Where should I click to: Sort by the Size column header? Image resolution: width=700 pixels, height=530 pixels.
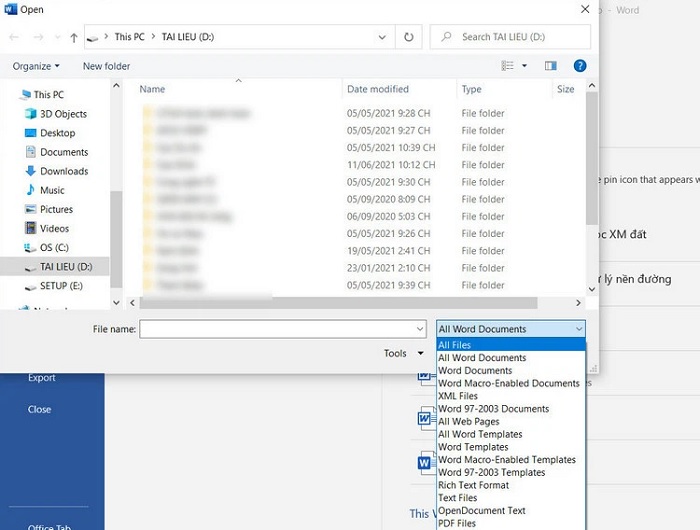pyautogui.click(x=565, y=89)
